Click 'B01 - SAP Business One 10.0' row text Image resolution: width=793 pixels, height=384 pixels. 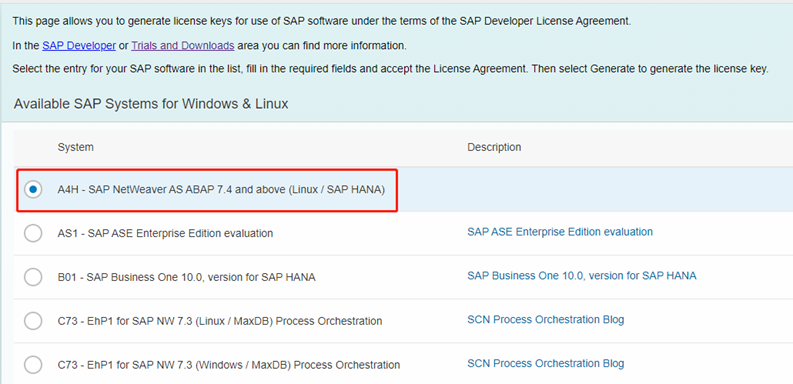click(x=187, y=277)
